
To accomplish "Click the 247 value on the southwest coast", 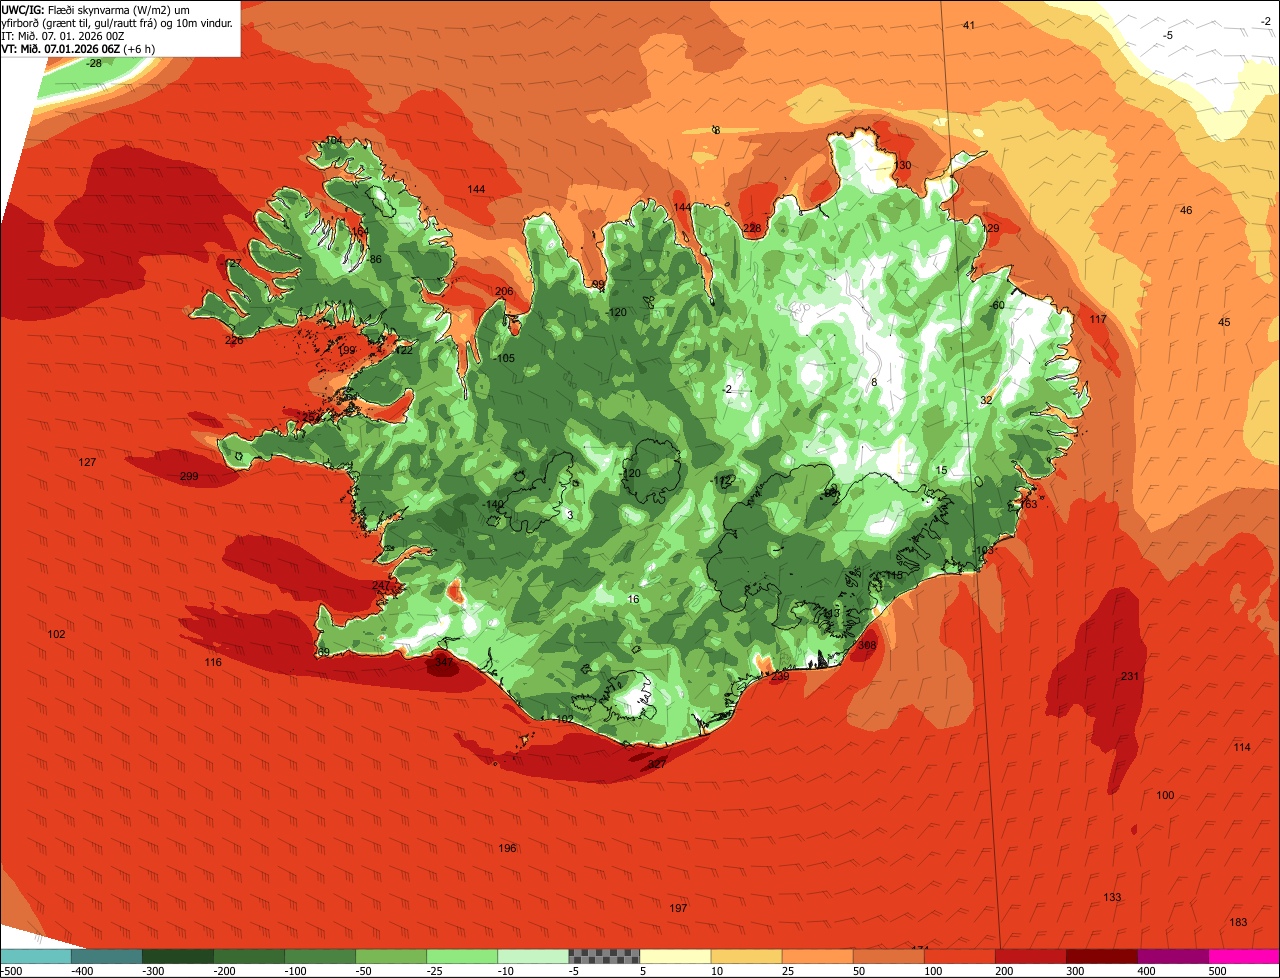I will point(381,585).
